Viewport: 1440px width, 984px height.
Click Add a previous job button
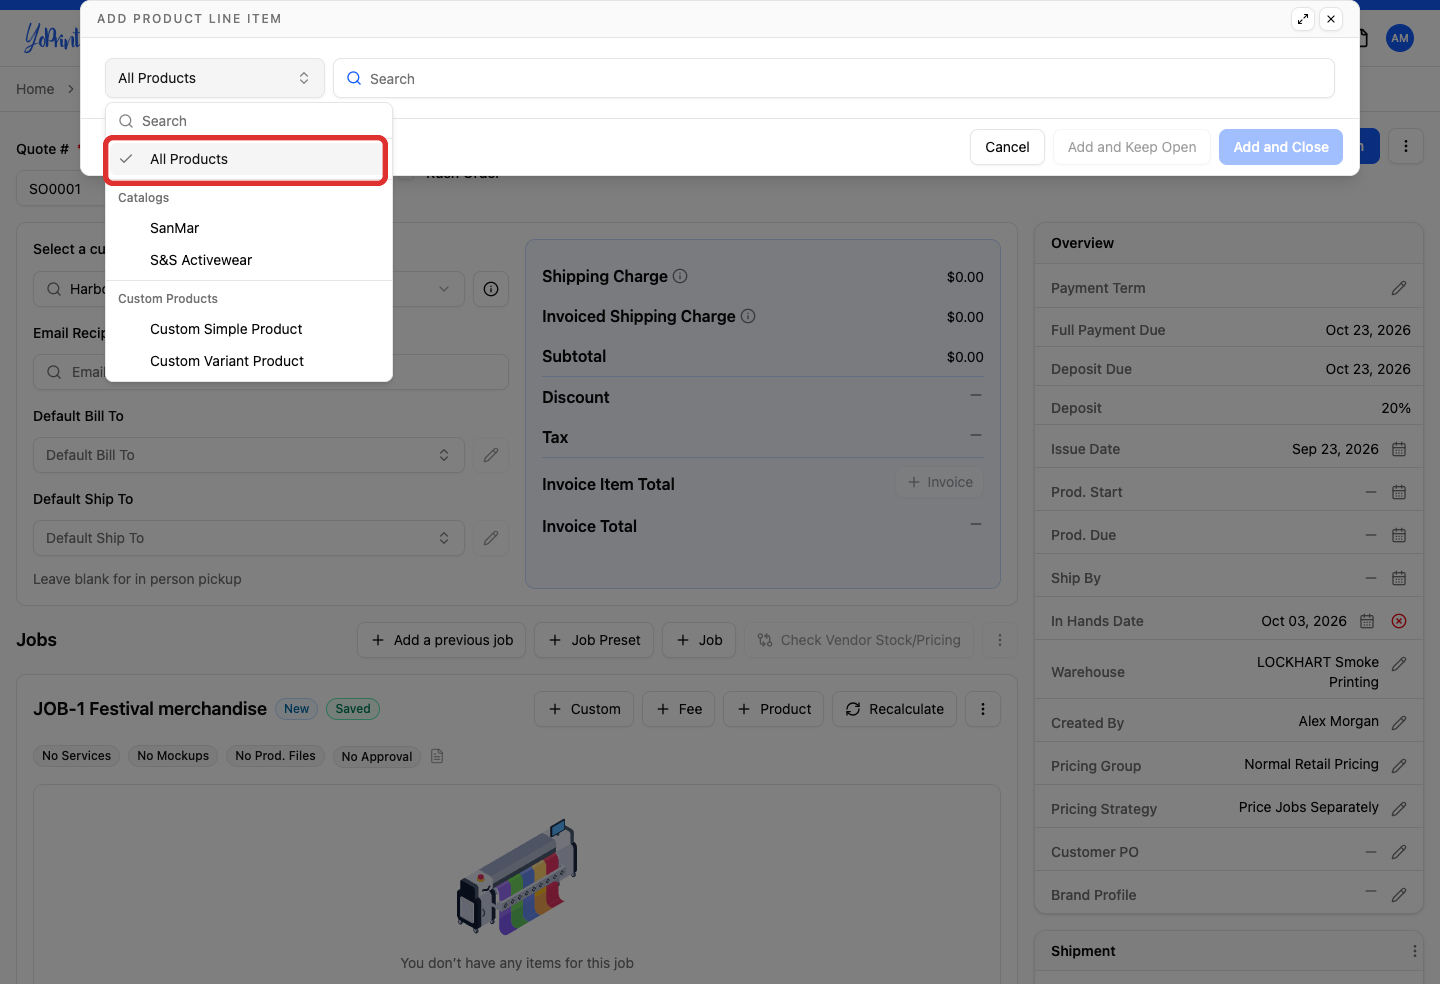pyautogui.click(x=442, y=640)
